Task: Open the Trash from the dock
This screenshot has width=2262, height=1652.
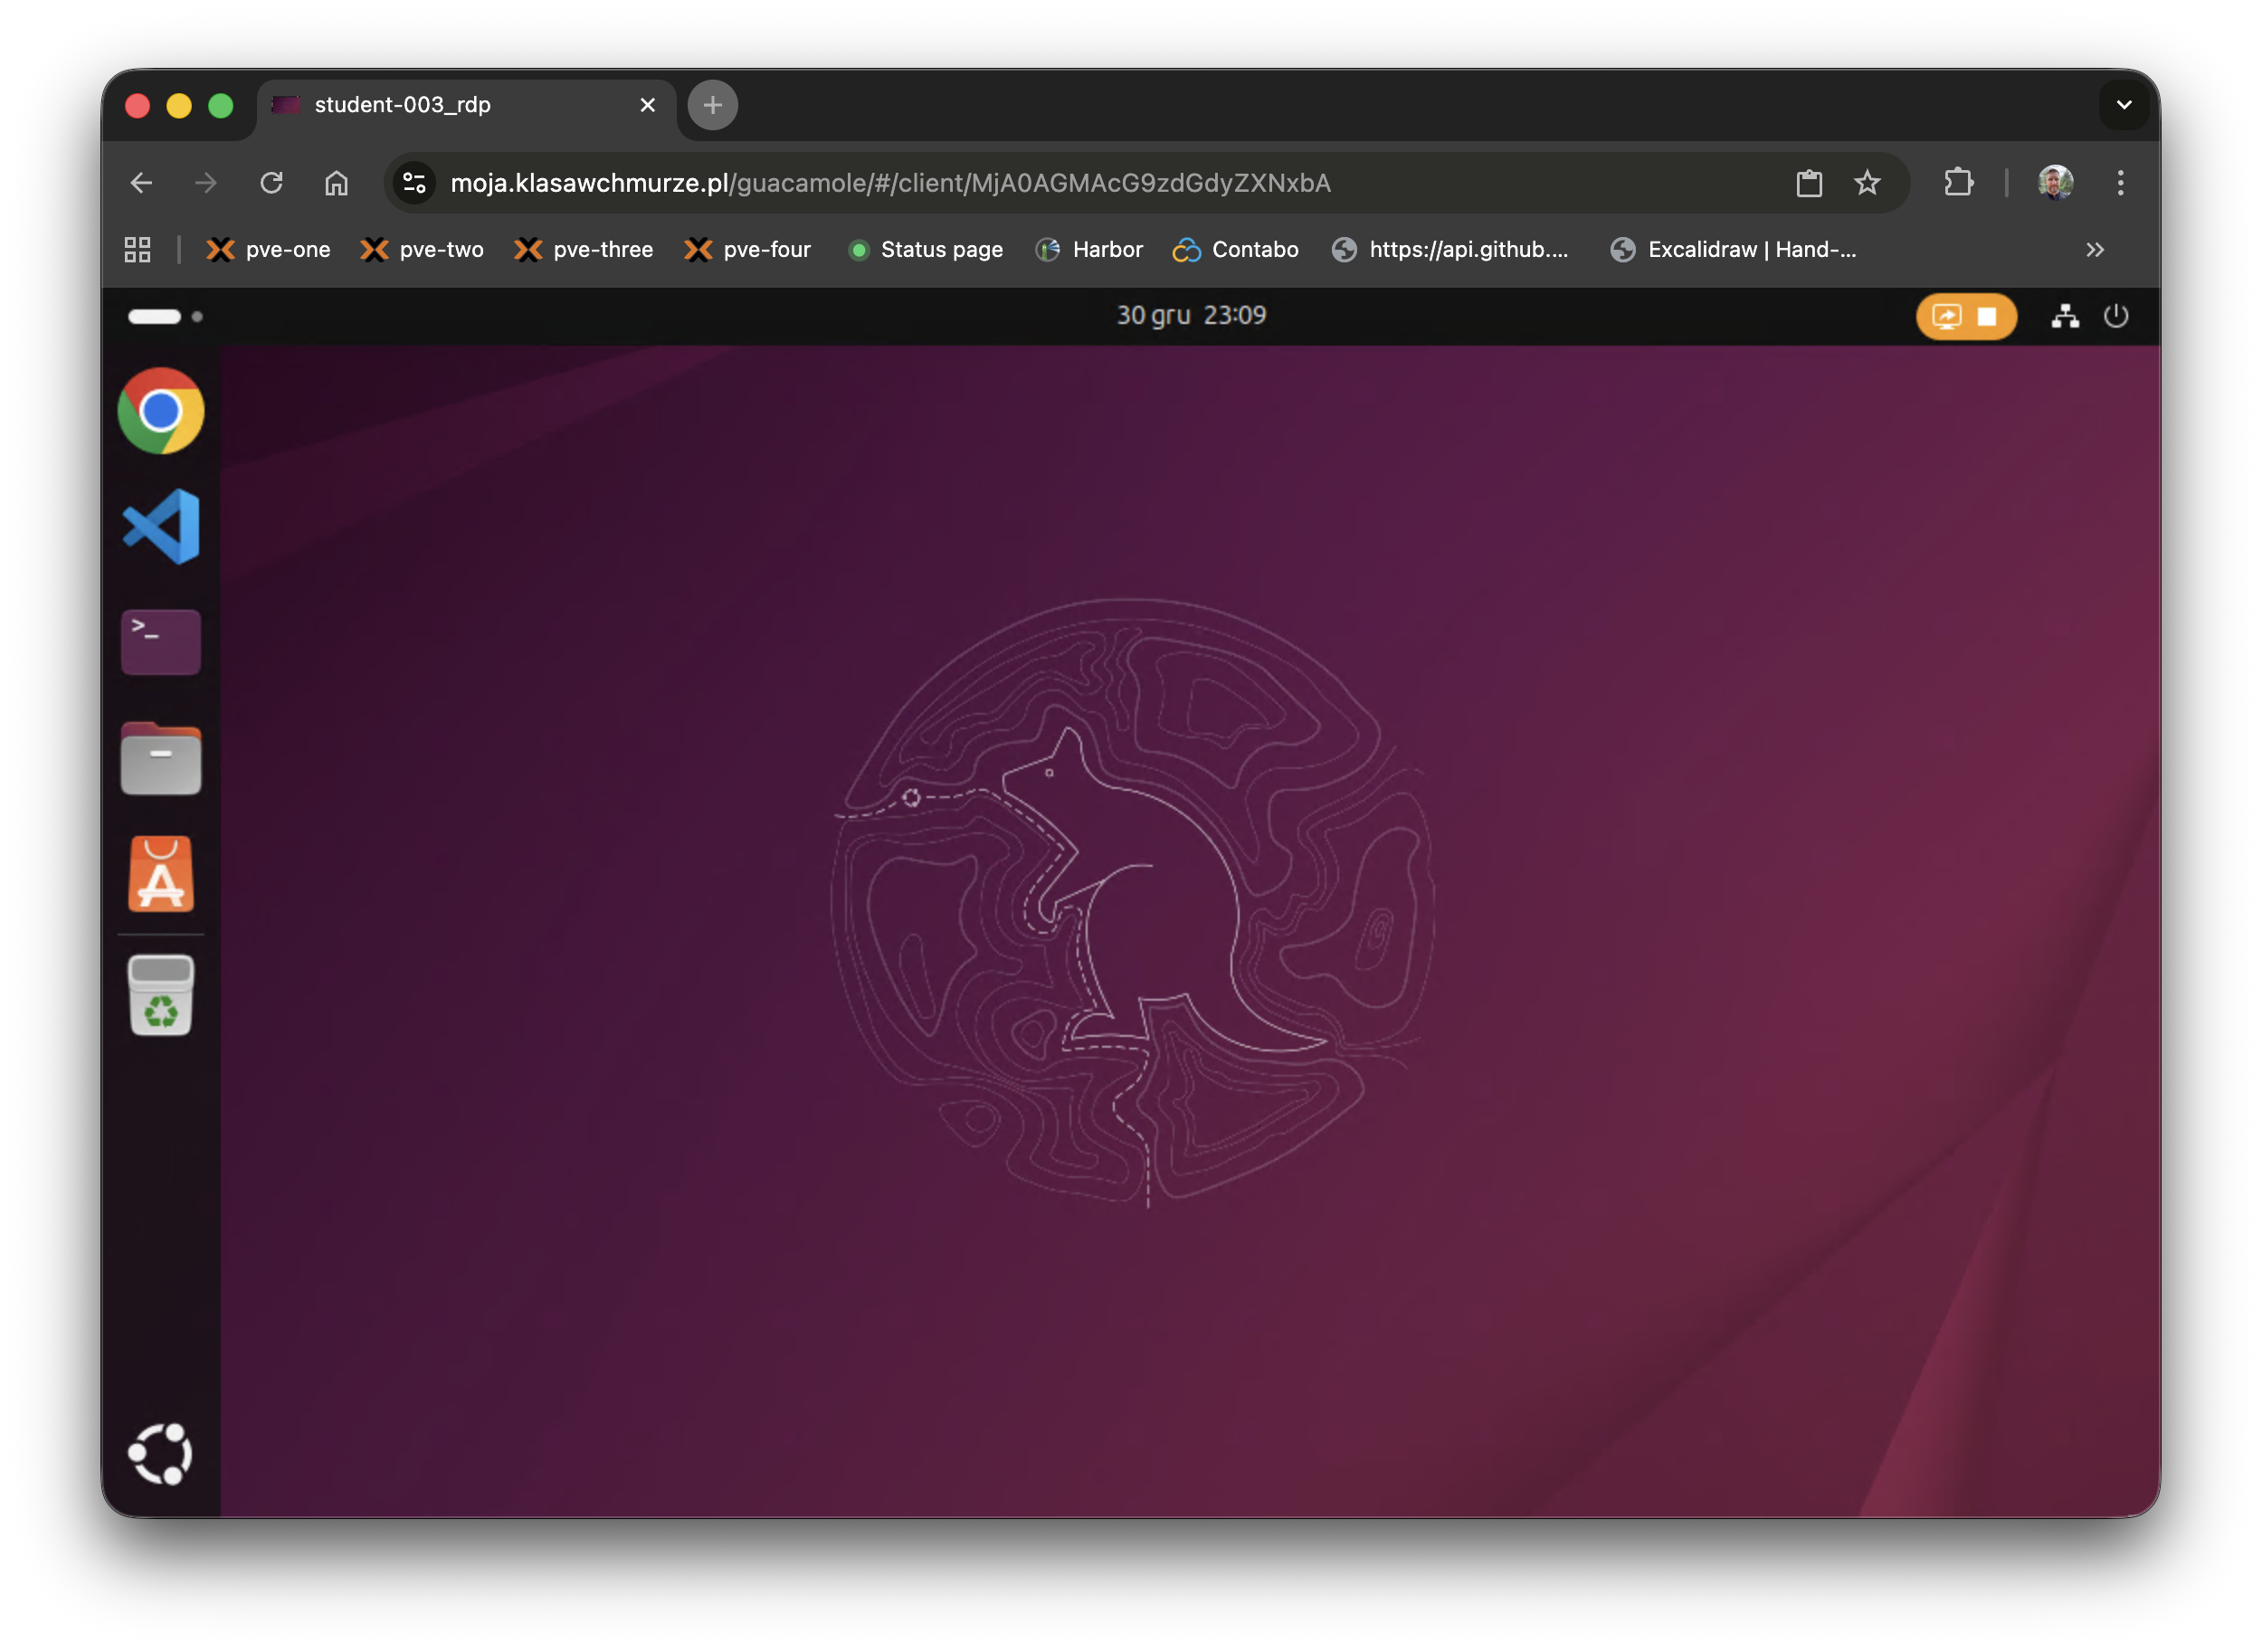Action: coord(160,997)
